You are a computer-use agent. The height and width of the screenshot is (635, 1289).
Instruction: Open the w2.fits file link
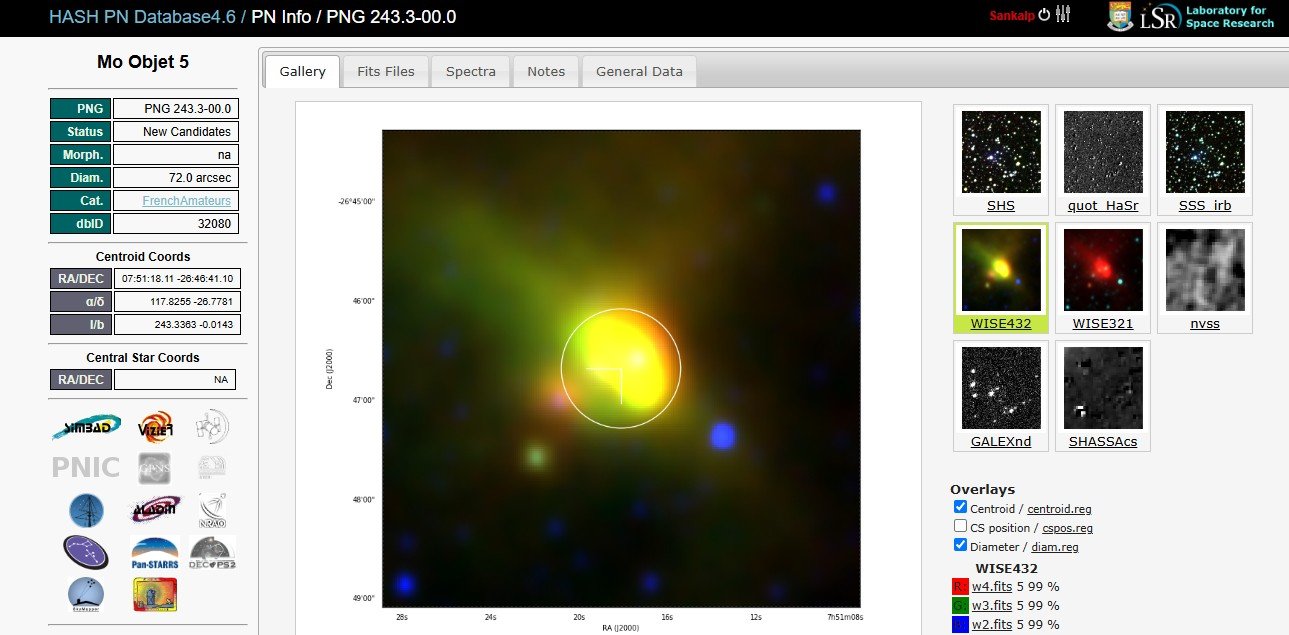point(992,625)
